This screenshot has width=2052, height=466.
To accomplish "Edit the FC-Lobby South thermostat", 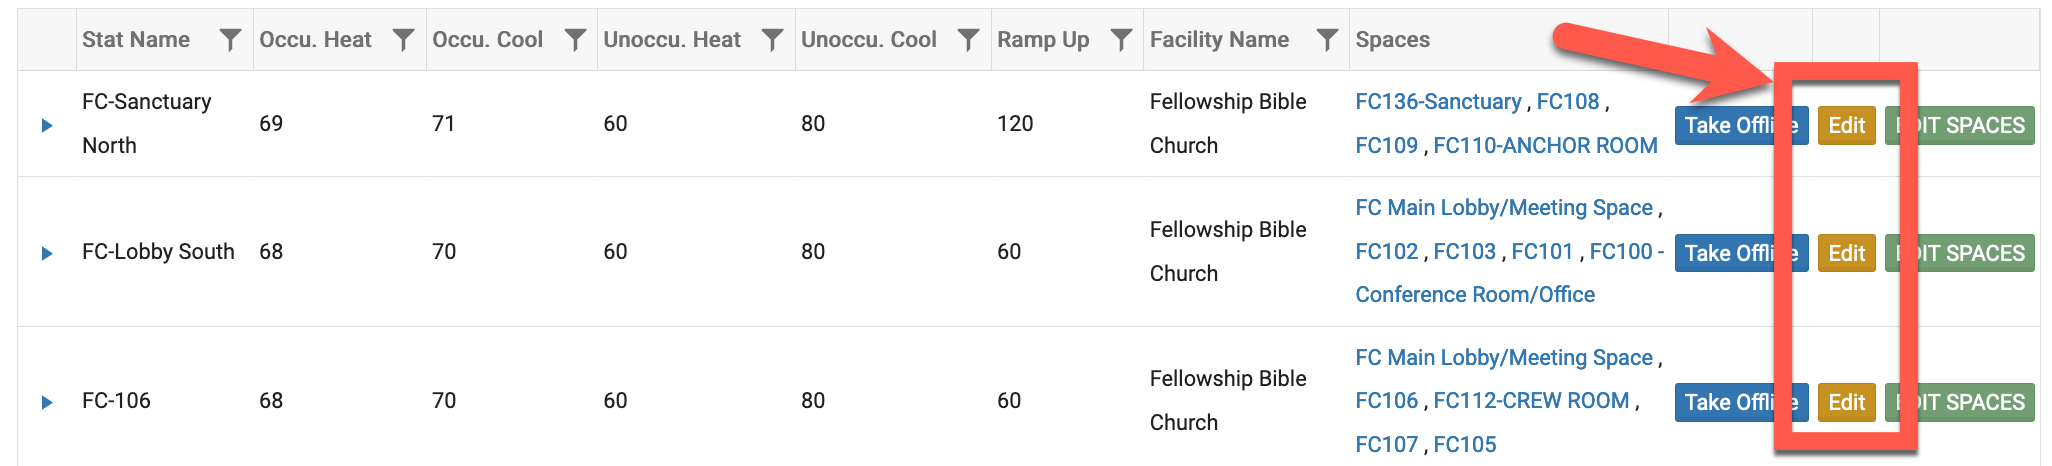I will tap(1846, 253).
